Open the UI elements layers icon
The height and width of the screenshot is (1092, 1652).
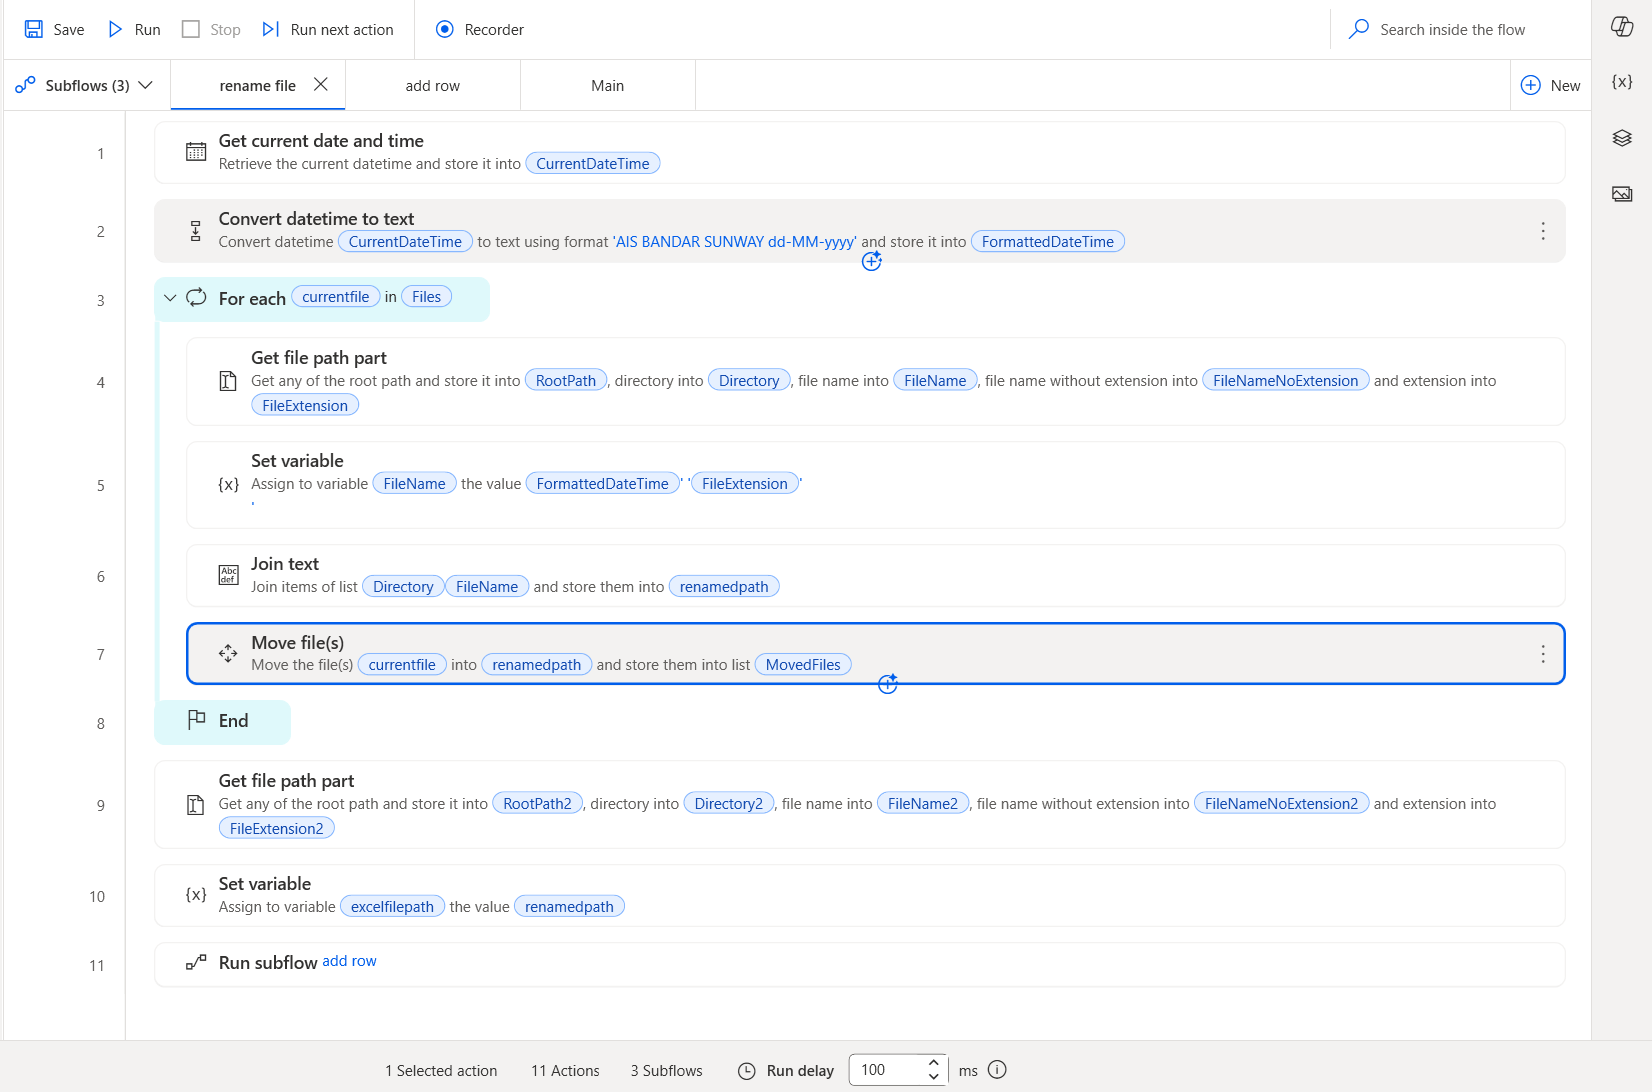[1622, 138]
